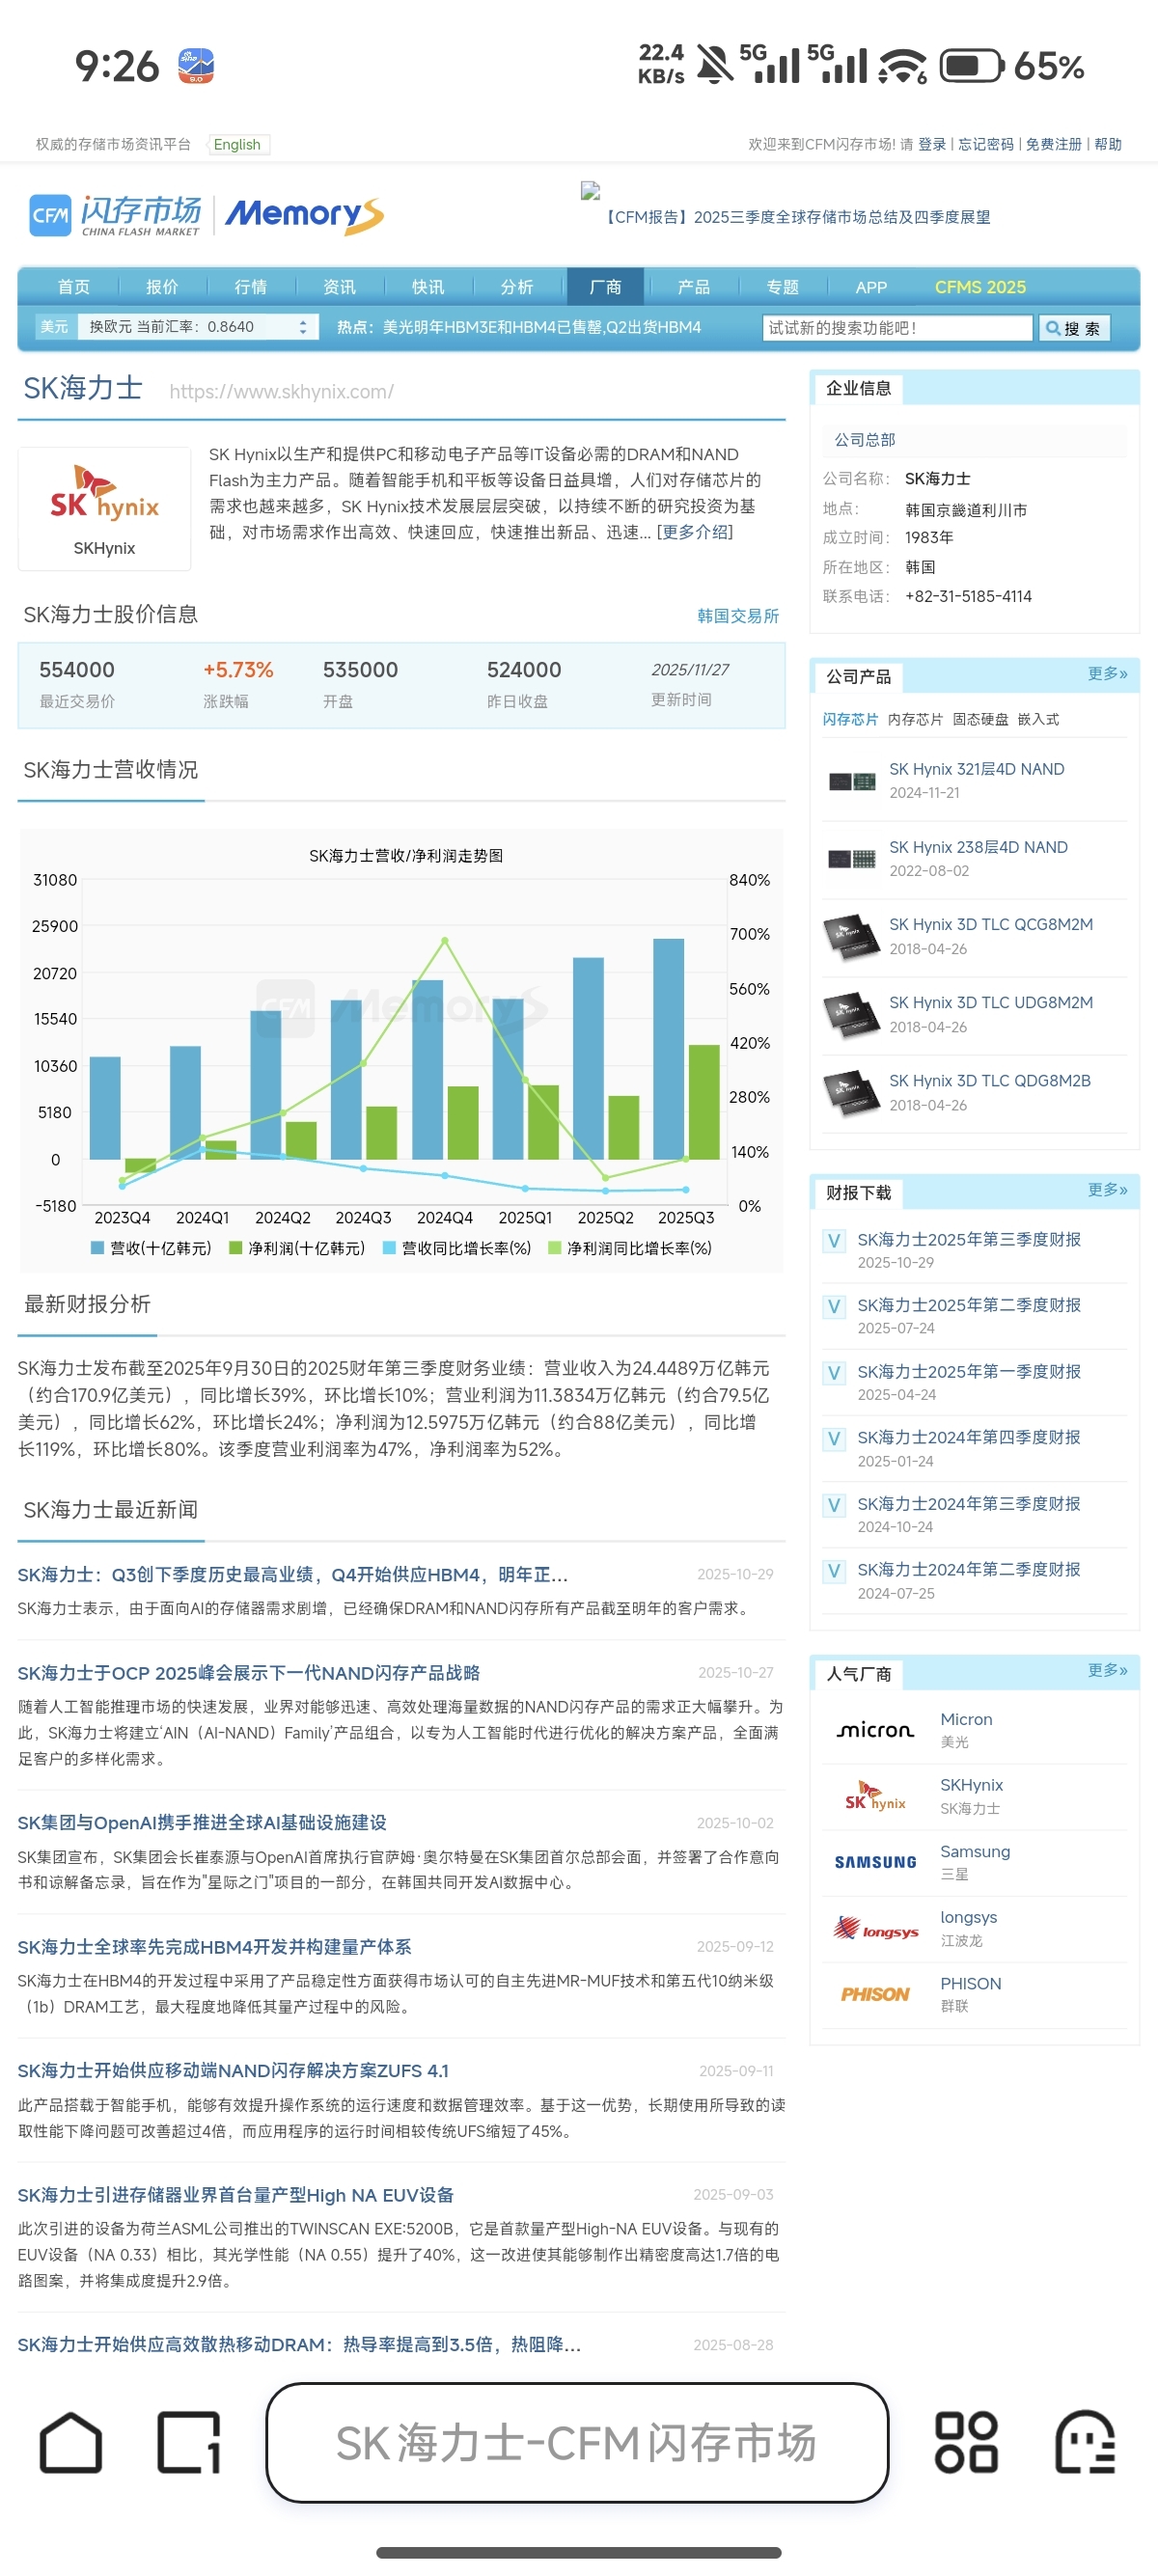Click report icon for 2025年第二季度财报
This screenshot has width=1158, height=2576.
coord(833,1307)
